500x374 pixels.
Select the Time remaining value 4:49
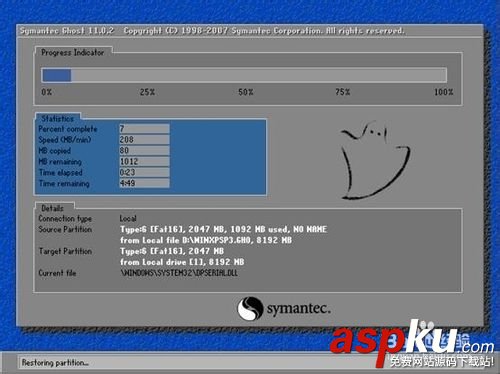coord(144,183)
